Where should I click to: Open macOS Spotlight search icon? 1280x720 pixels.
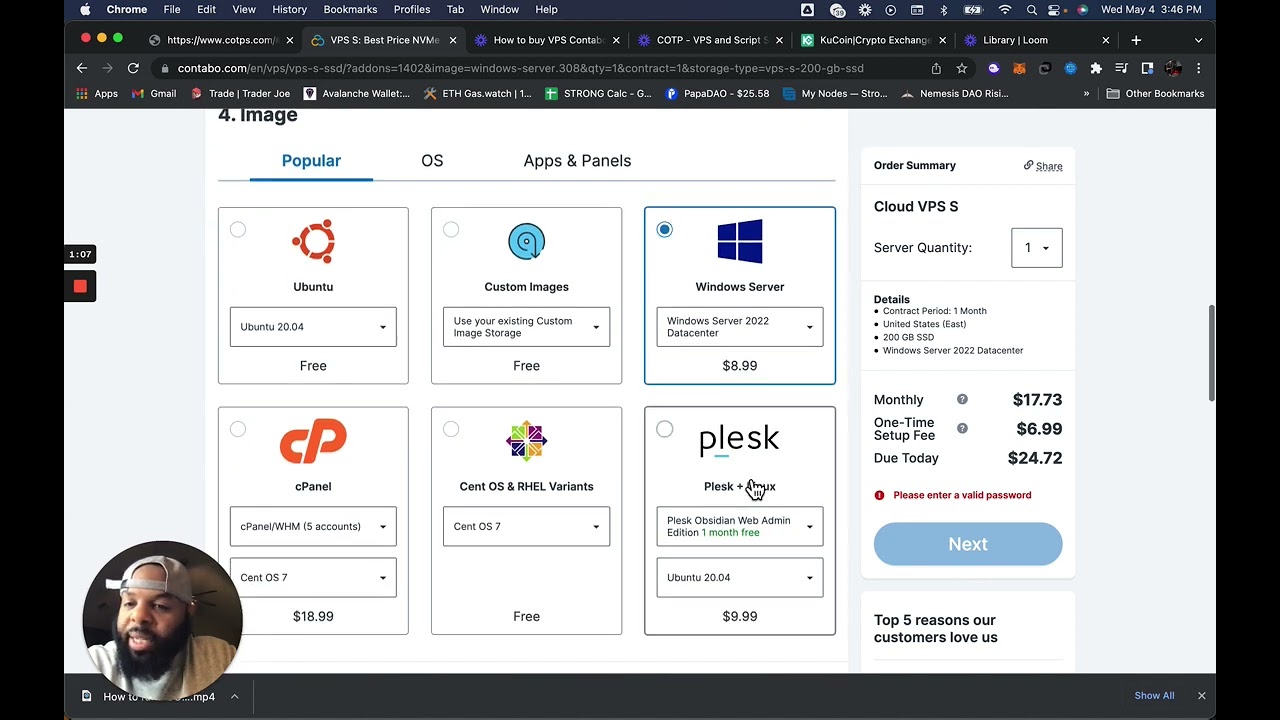pos(1031,10)
